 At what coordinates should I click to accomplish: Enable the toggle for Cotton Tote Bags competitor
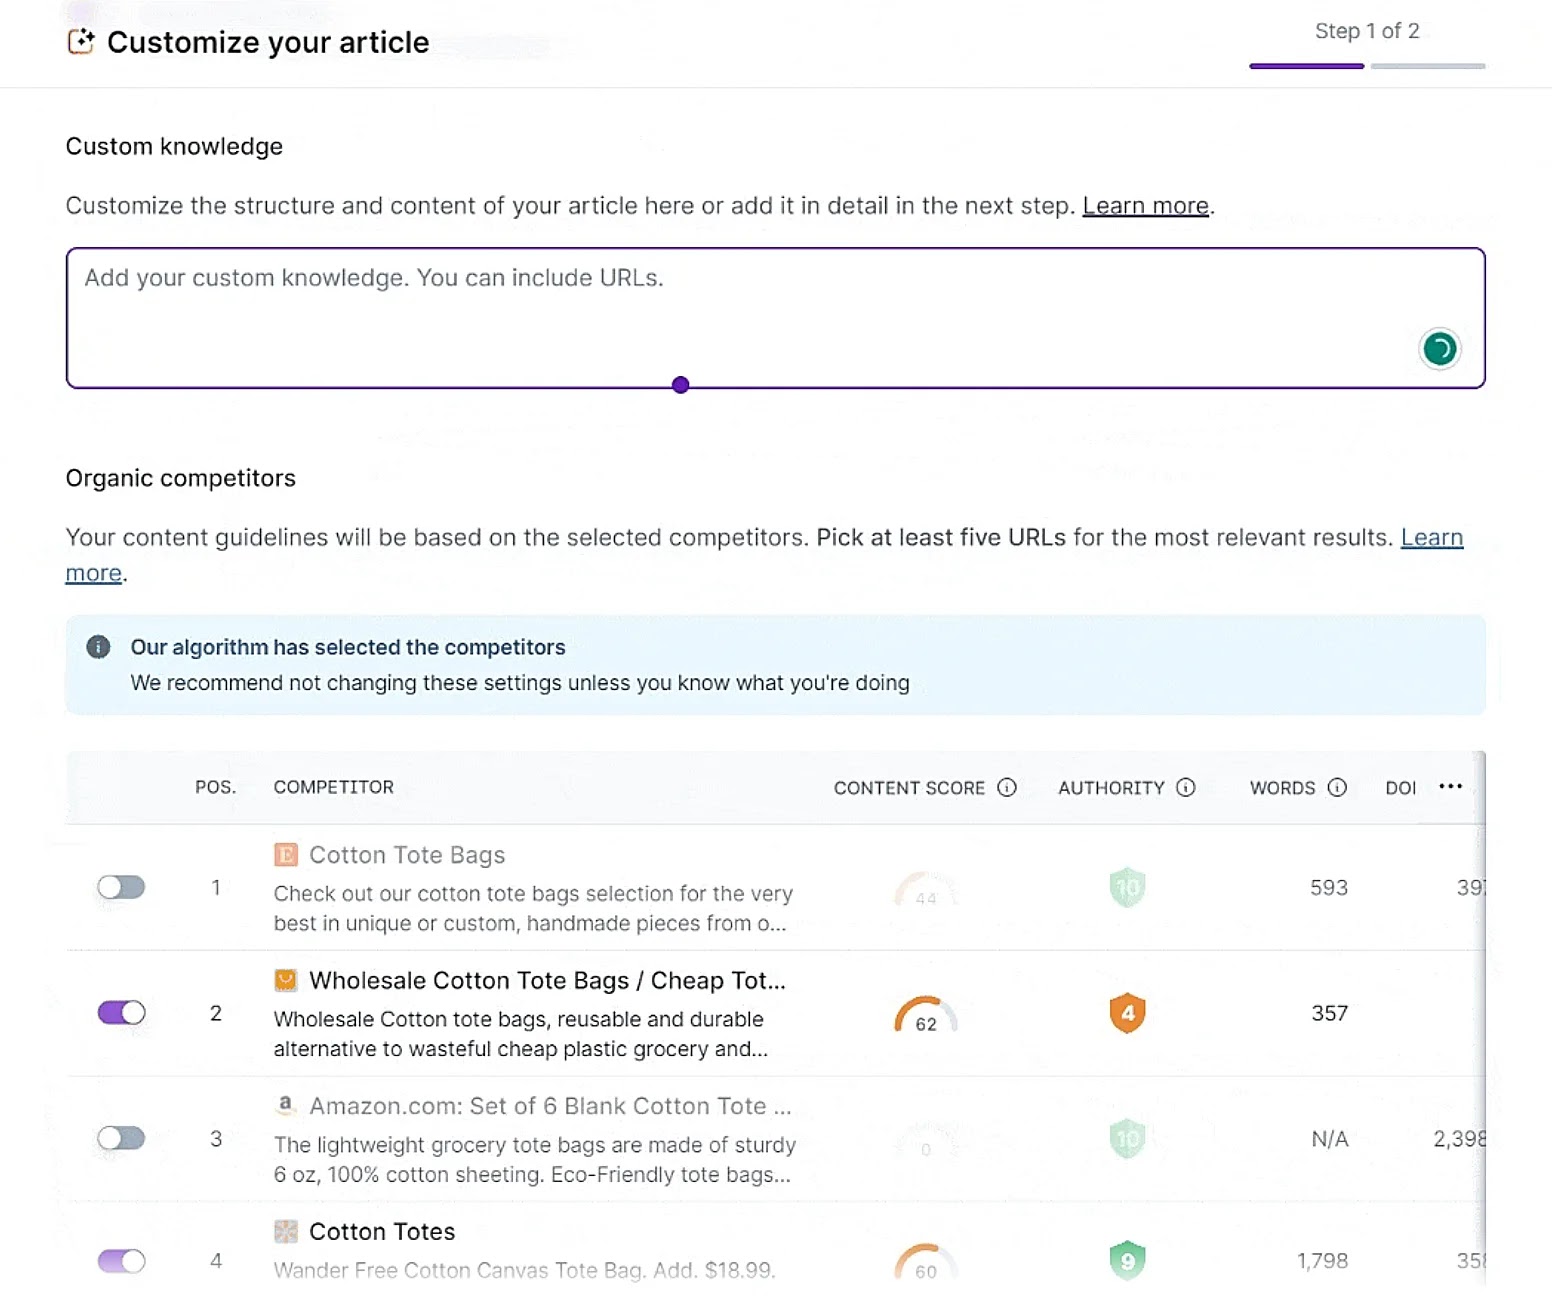121,887
